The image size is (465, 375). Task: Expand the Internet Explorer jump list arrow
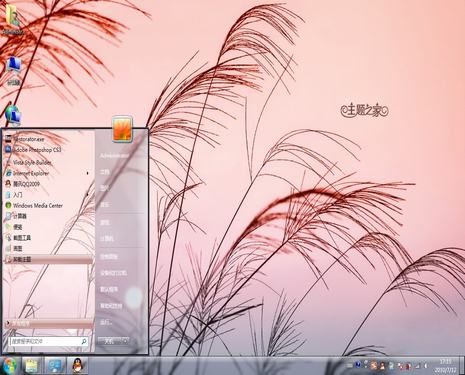[x=88, y=173]
